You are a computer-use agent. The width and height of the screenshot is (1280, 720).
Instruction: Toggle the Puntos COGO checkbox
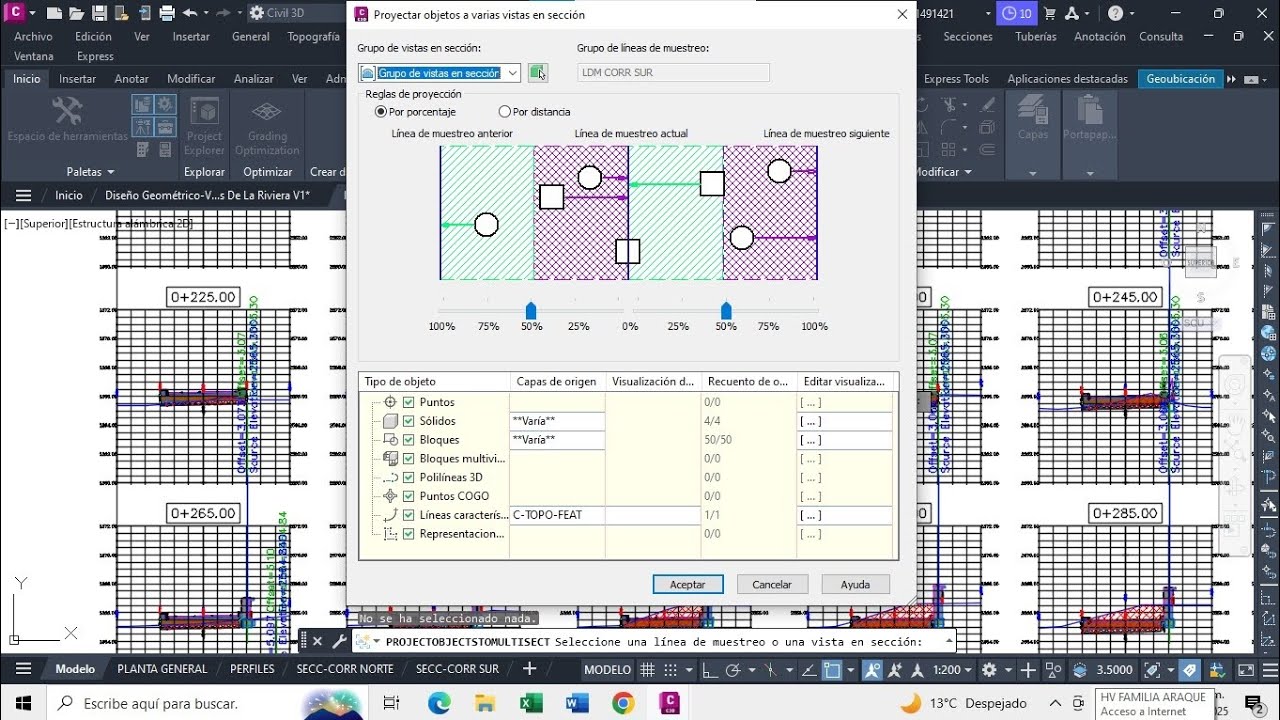408,496
